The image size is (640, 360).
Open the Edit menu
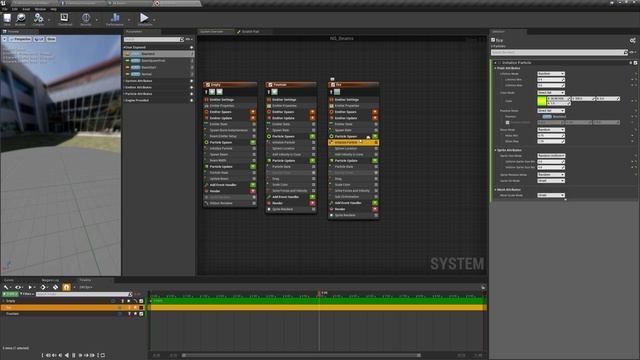pos(15,9)
